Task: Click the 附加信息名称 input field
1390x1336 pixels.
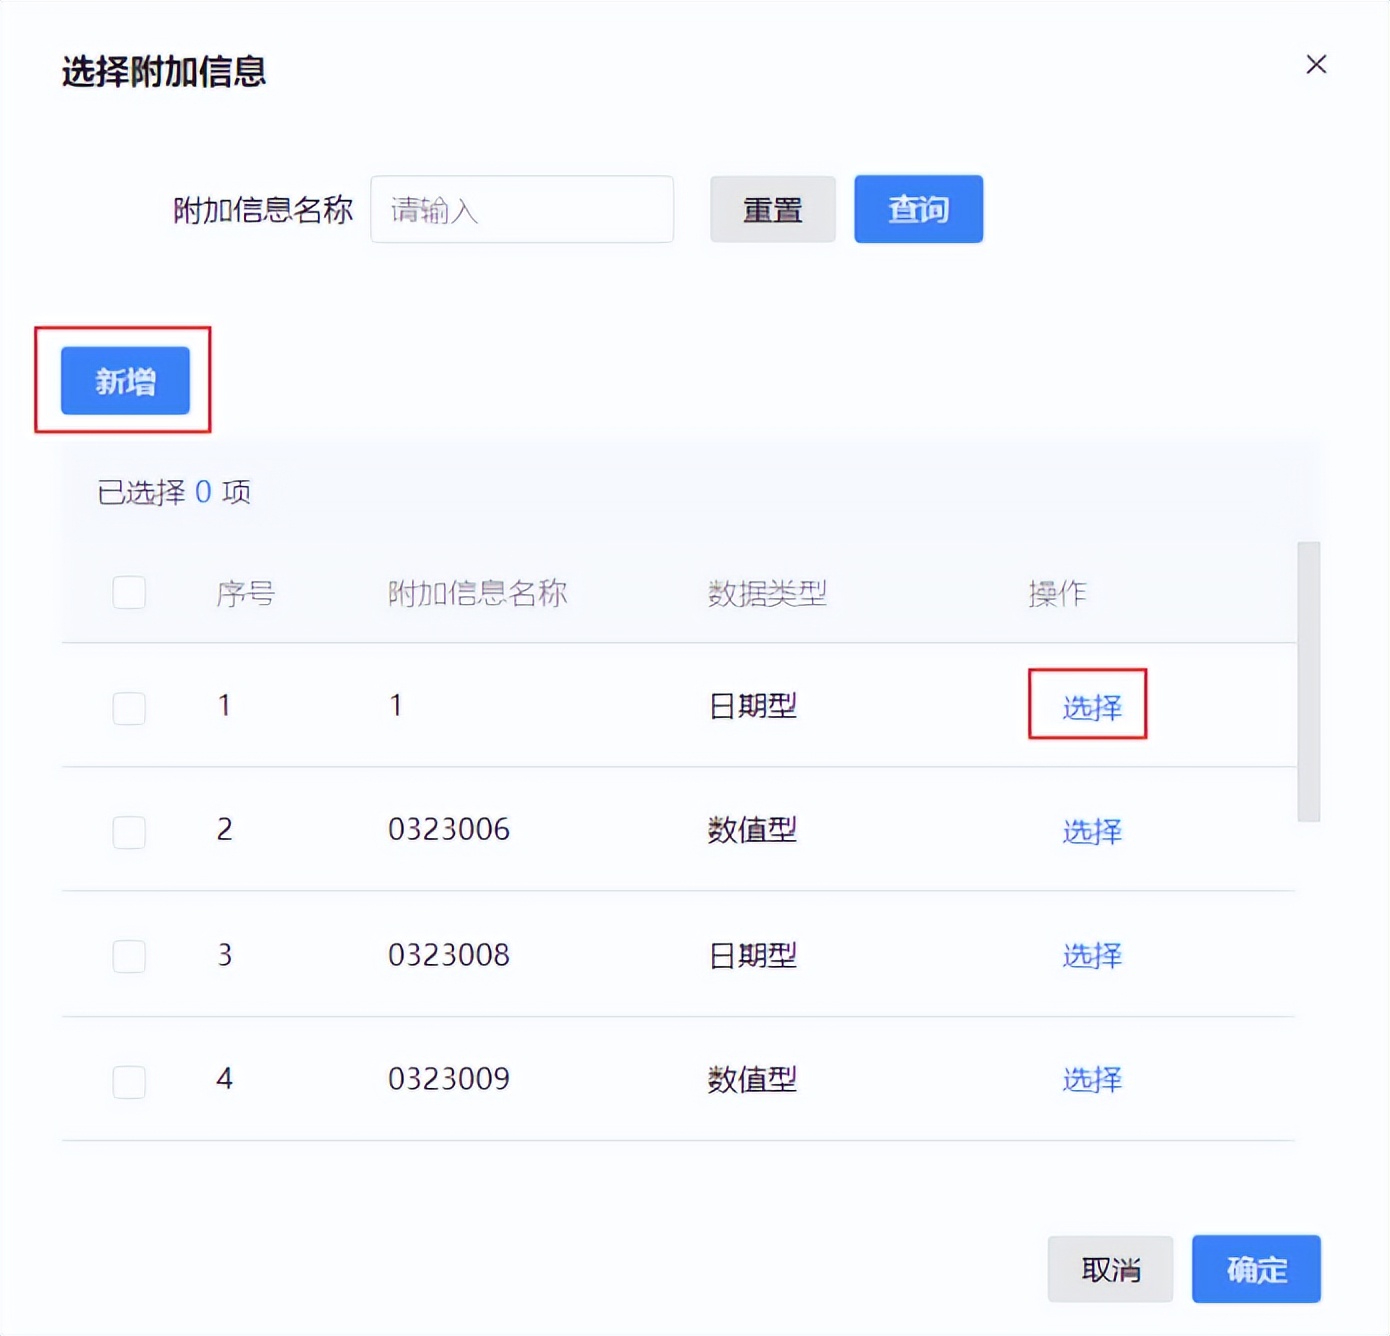Action: 521,209
